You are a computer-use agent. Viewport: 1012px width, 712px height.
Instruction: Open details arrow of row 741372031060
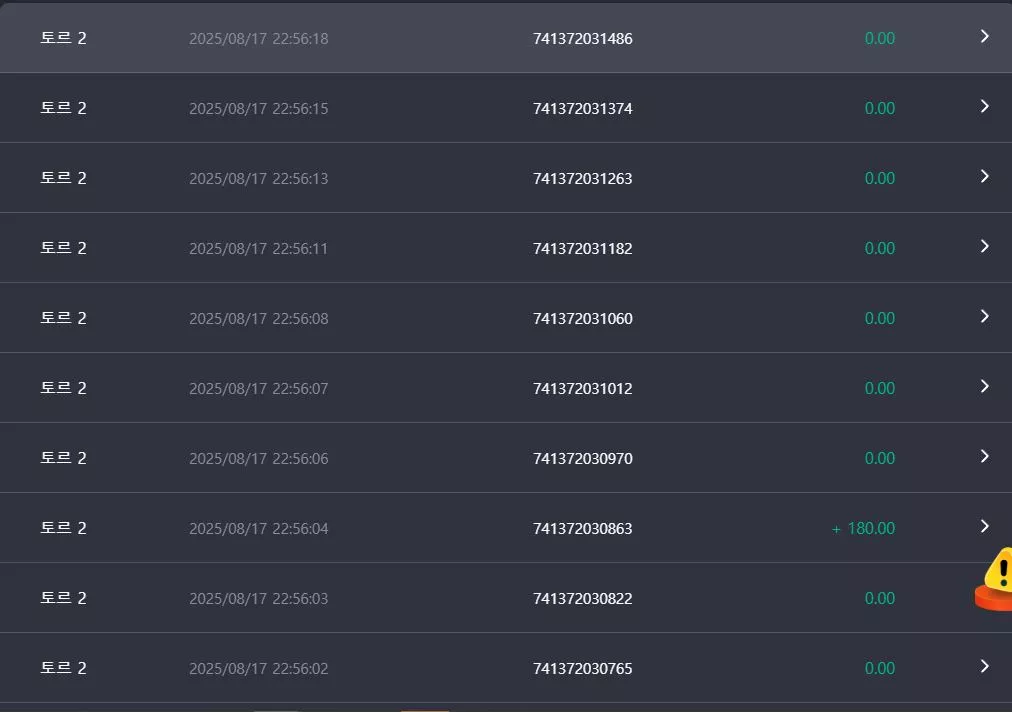click(x=984, y=316)
